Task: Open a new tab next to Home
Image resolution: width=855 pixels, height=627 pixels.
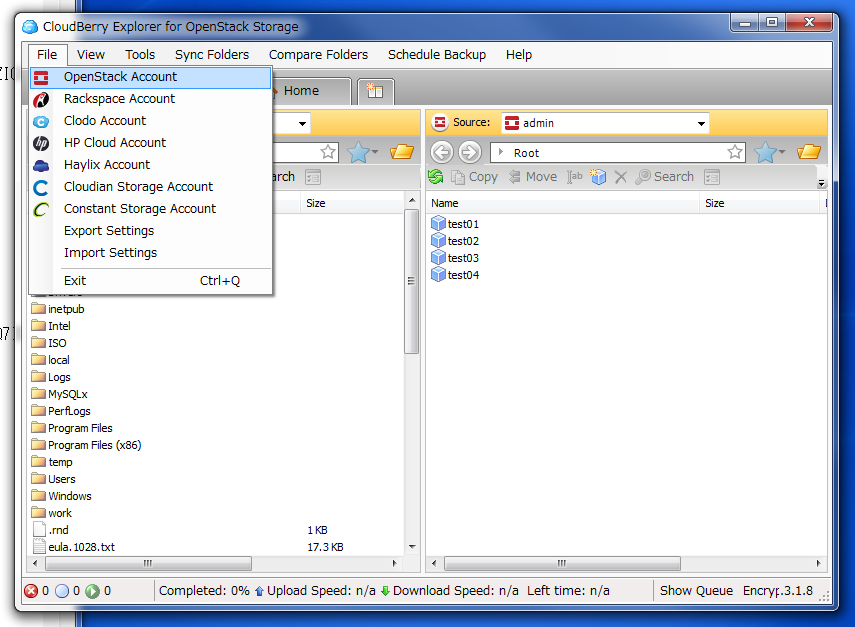Action: pyautogui.click(x=375, y=90)
